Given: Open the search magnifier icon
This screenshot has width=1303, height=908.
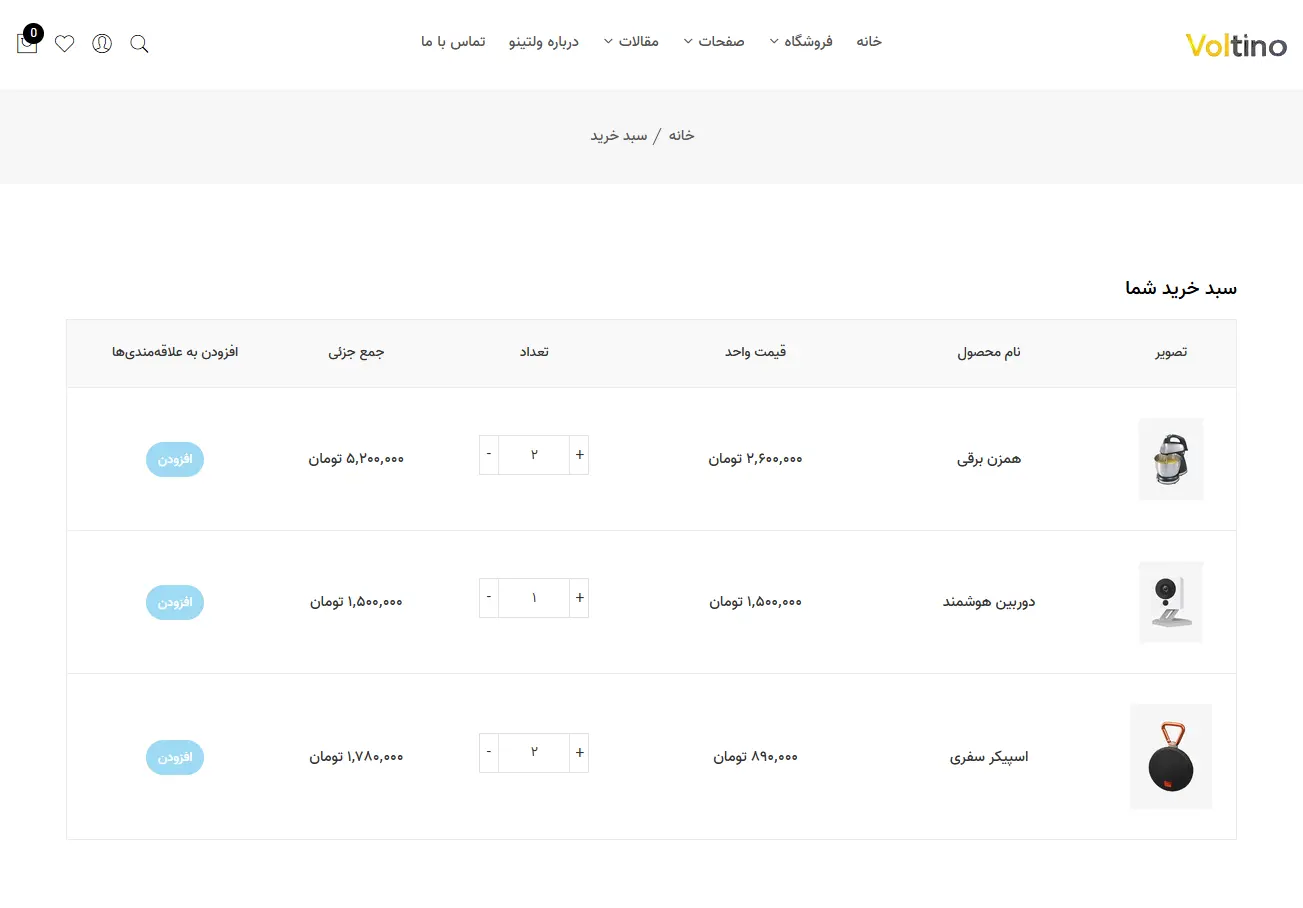Looking at the screenshot, I should [x=140, y=44].
